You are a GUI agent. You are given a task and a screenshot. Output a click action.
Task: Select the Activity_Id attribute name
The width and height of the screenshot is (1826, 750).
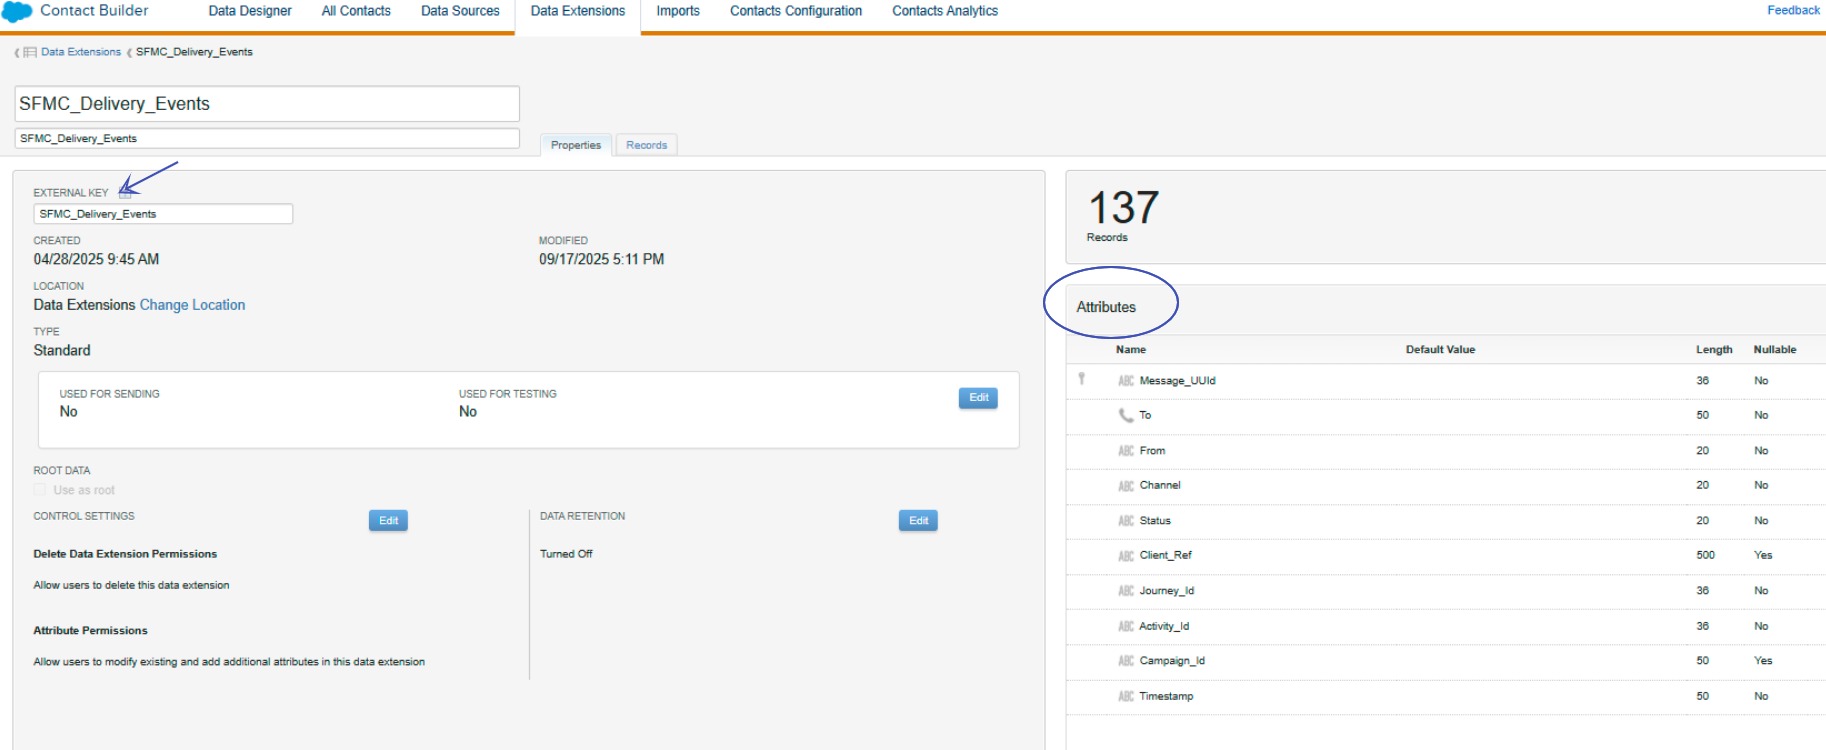click(x=1165, y=626)
